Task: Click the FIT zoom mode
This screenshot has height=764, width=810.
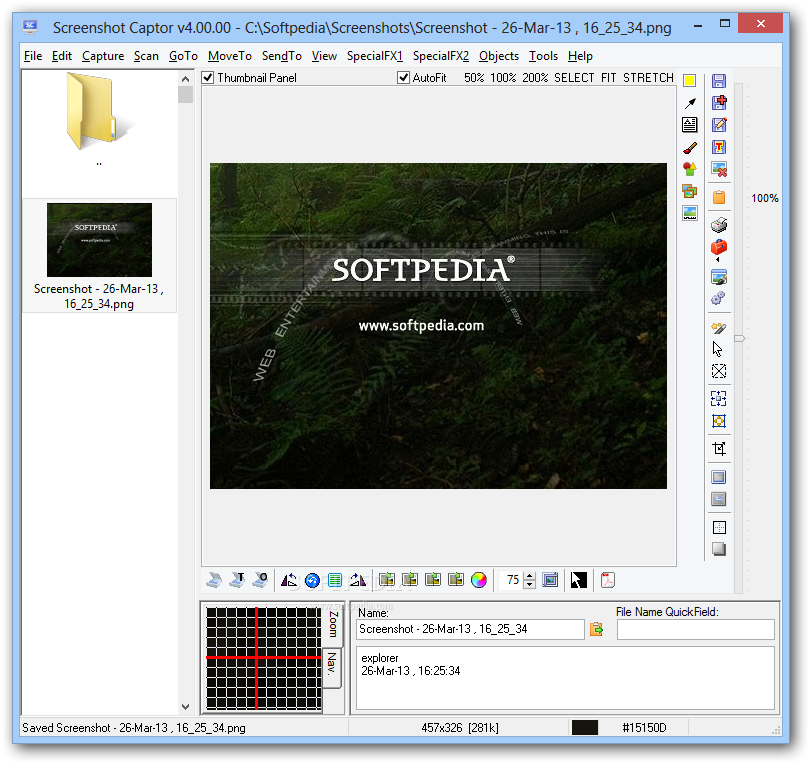Action: 608,77
